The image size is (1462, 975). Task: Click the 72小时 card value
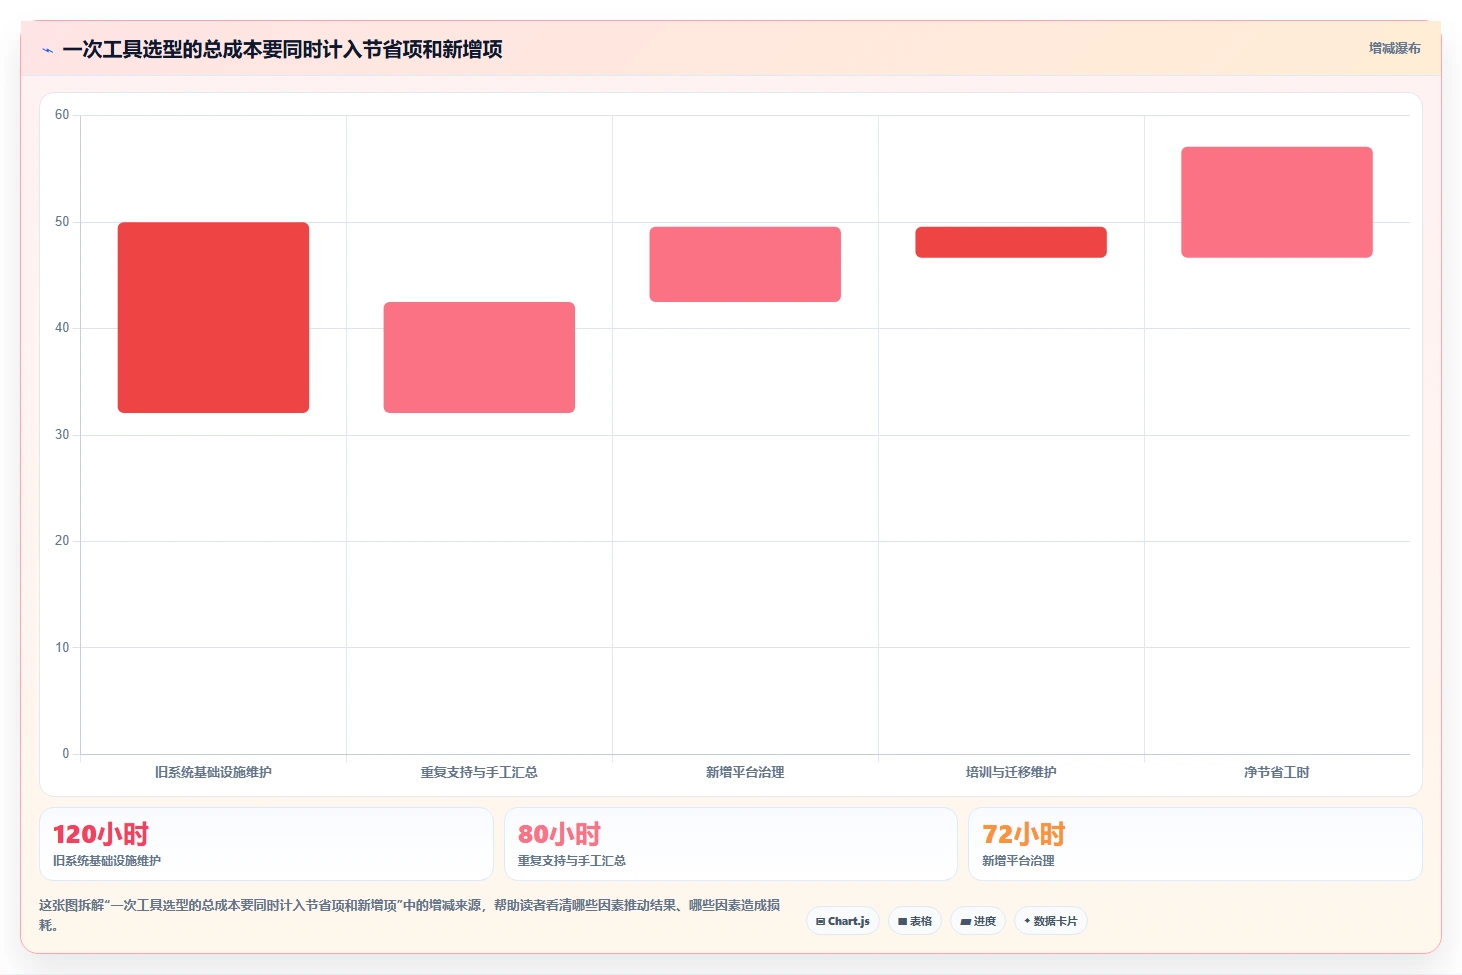pyautogui.click(x=1024, y=834)
